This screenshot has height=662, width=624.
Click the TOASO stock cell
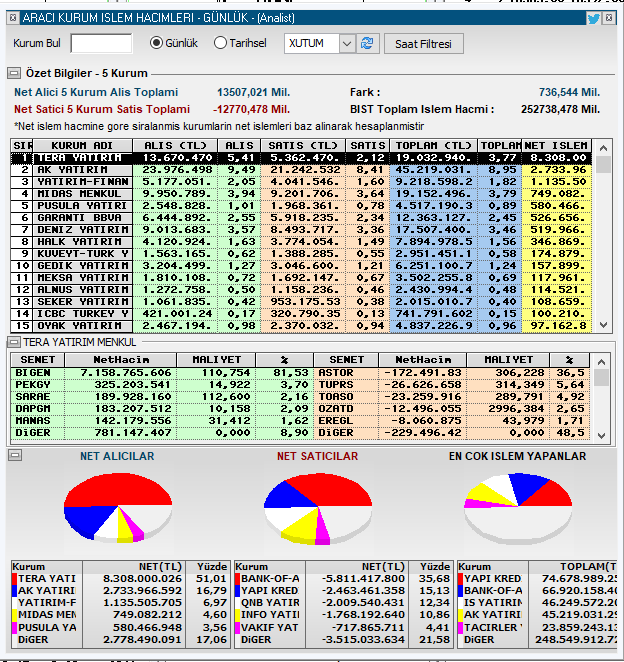[346, 397]
